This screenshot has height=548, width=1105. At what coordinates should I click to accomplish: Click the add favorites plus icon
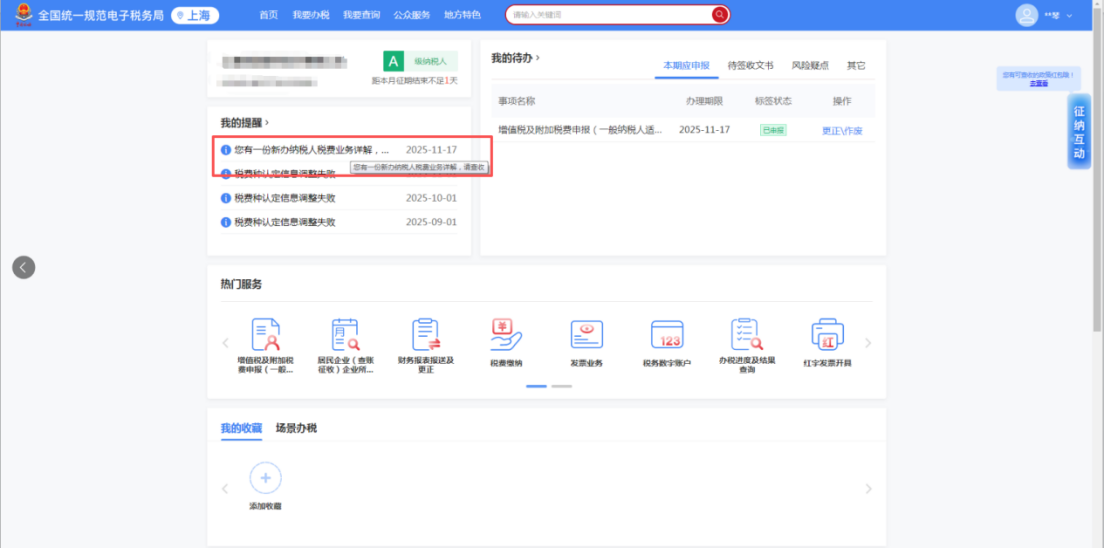pos(265,478)
